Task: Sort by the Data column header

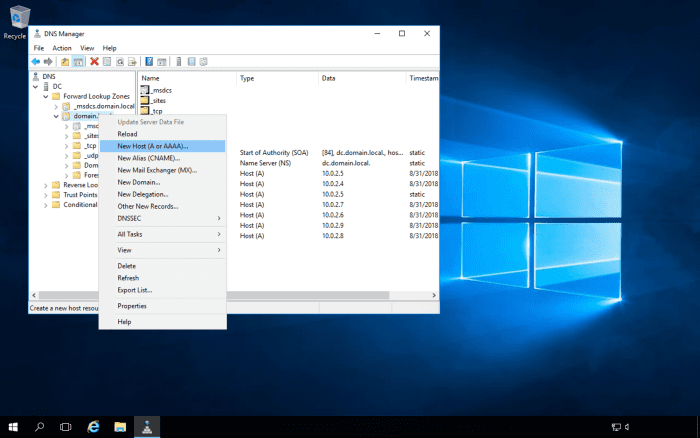Action: tap(362, 78)
